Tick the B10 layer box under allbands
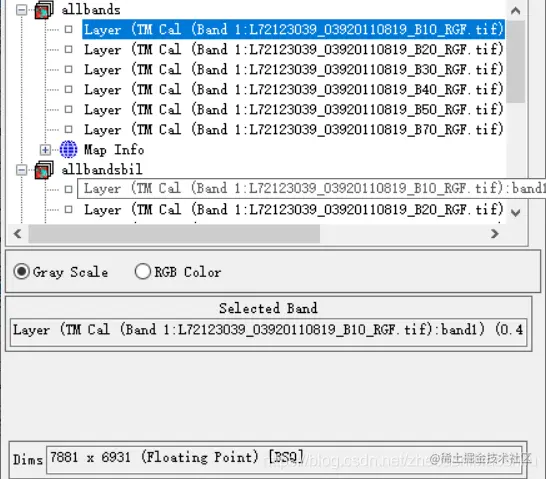 [69, 29]
